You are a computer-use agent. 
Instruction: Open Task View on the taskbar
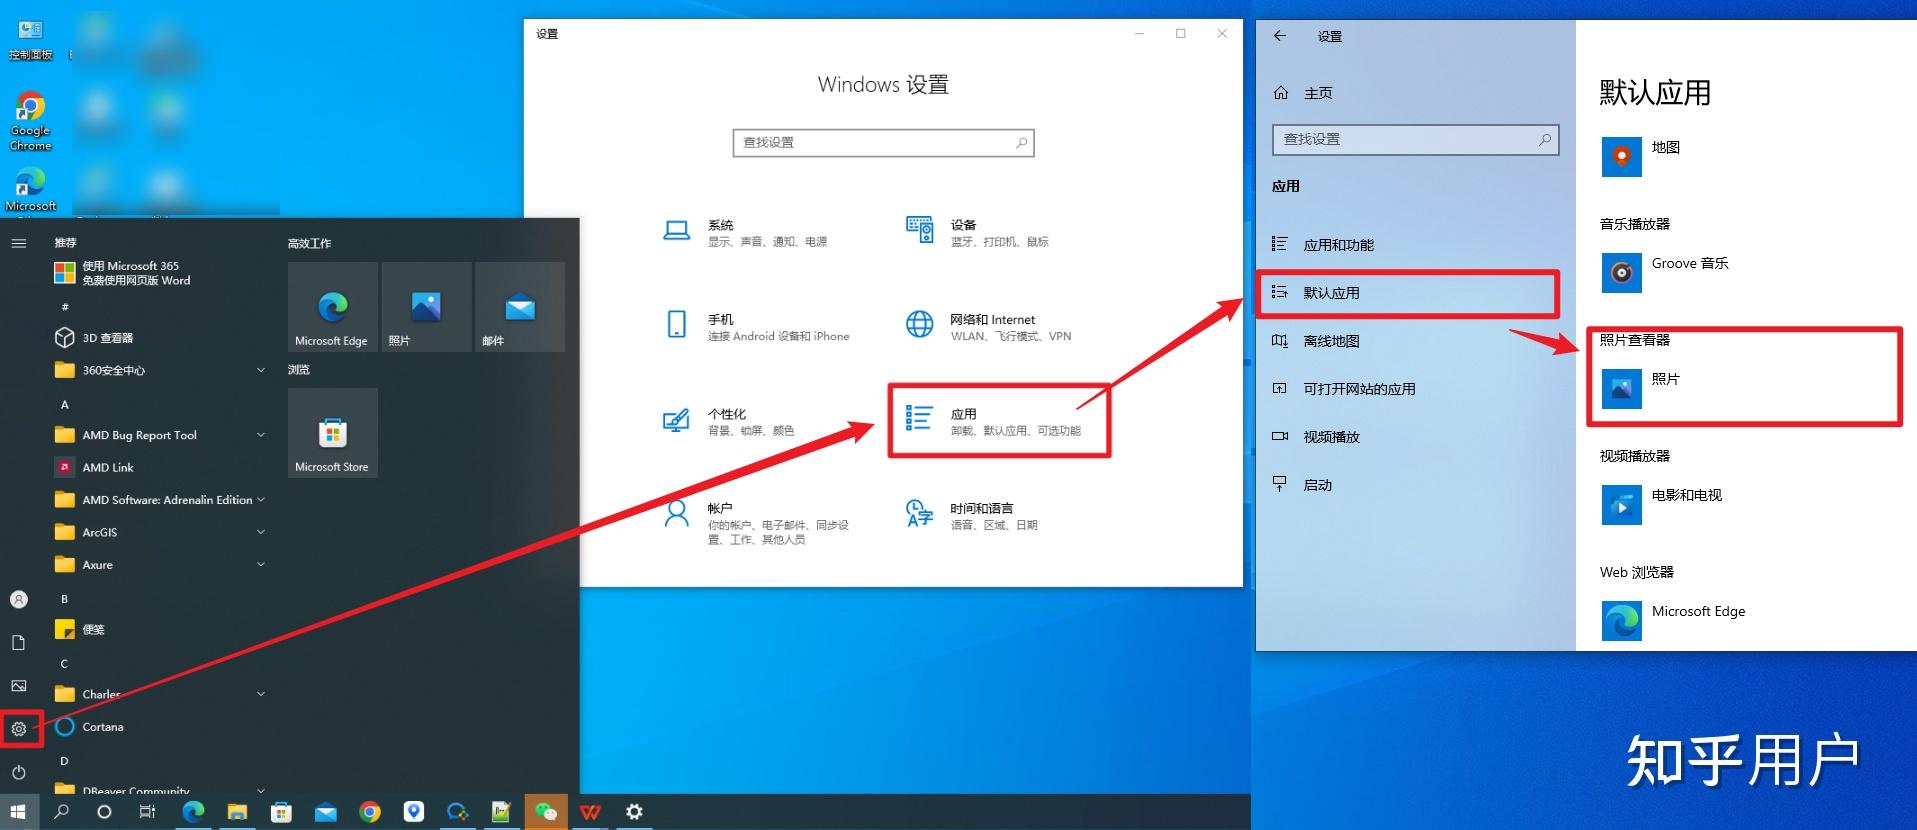point(147,812)
